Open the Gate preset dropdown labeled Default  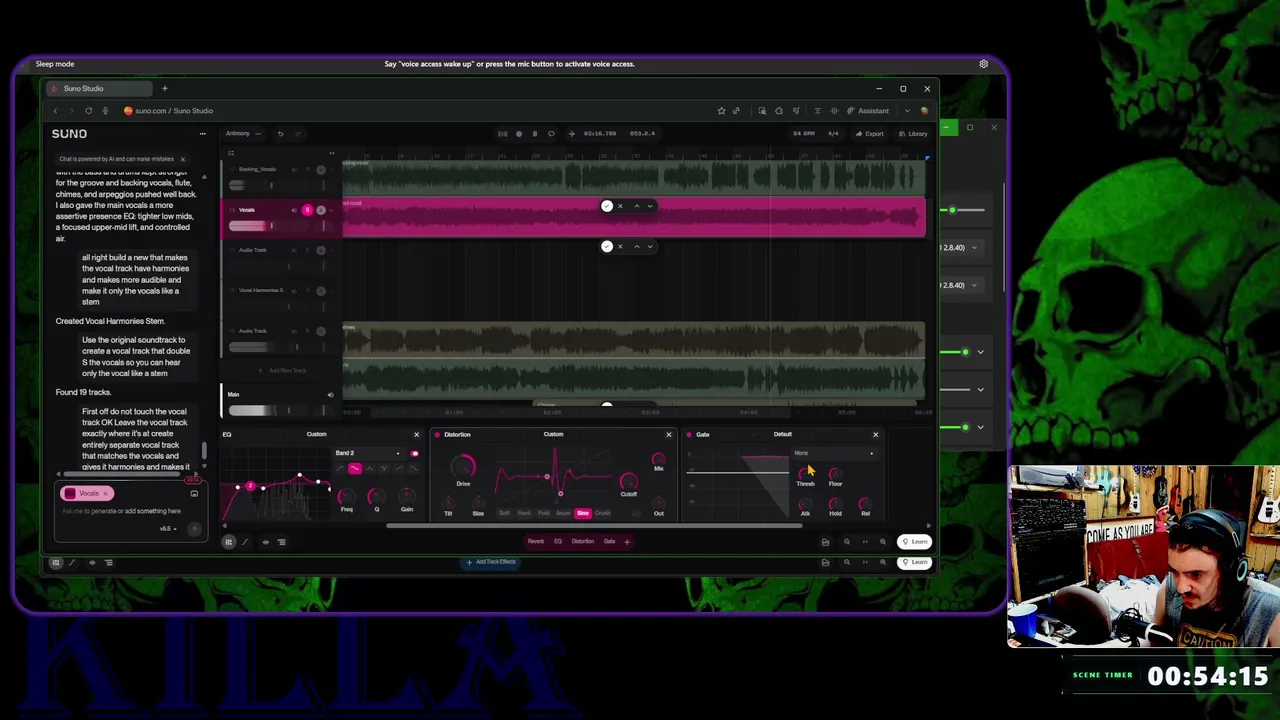pos(783,434)
